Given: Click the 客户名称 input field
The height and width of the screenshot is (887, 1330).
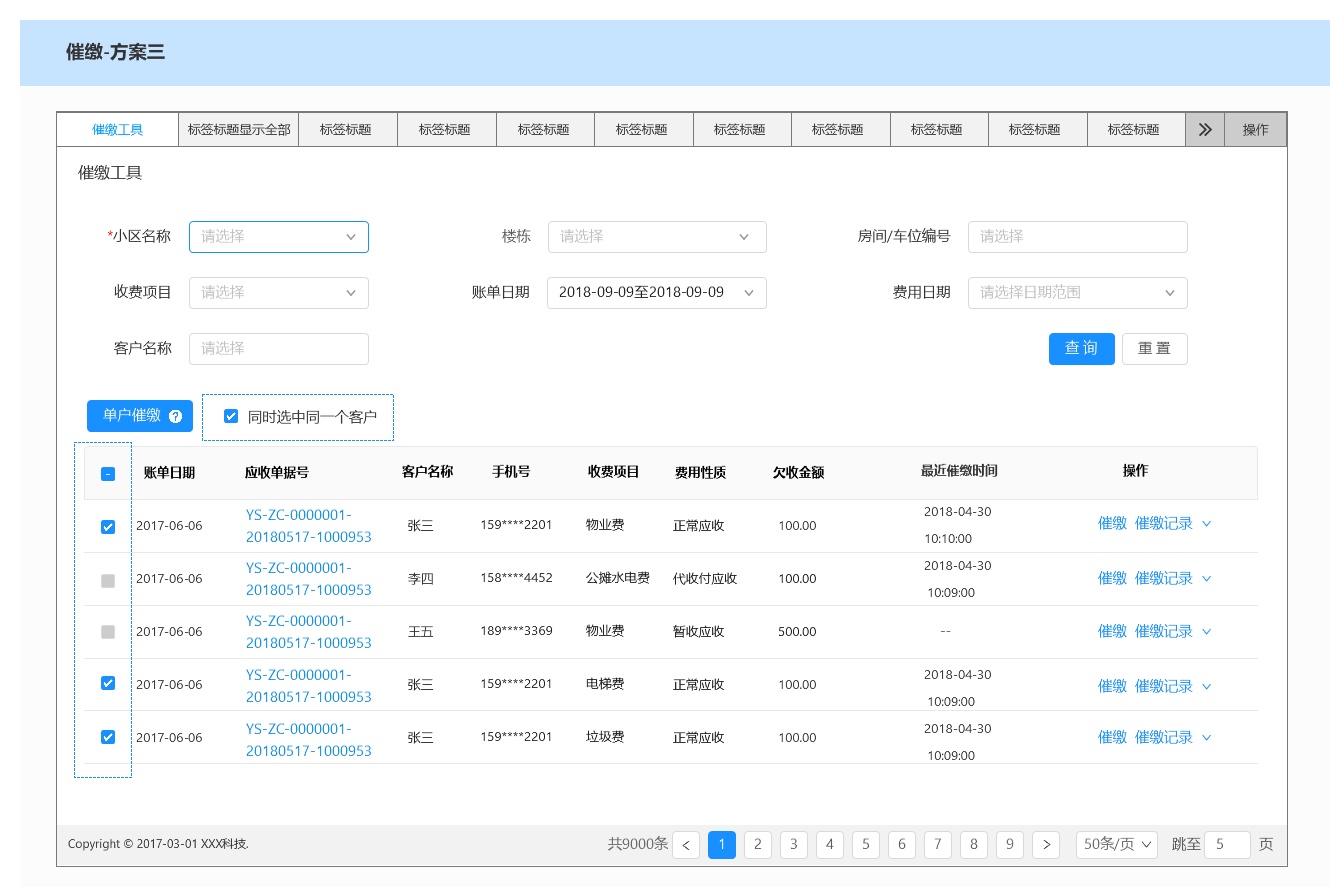Looking at the screenshot, I should (279, 349).
